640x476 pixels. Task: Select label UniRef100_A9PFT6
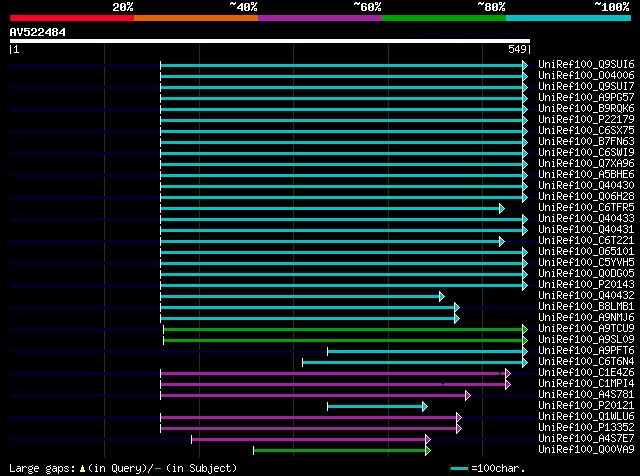tap(586, 351)
